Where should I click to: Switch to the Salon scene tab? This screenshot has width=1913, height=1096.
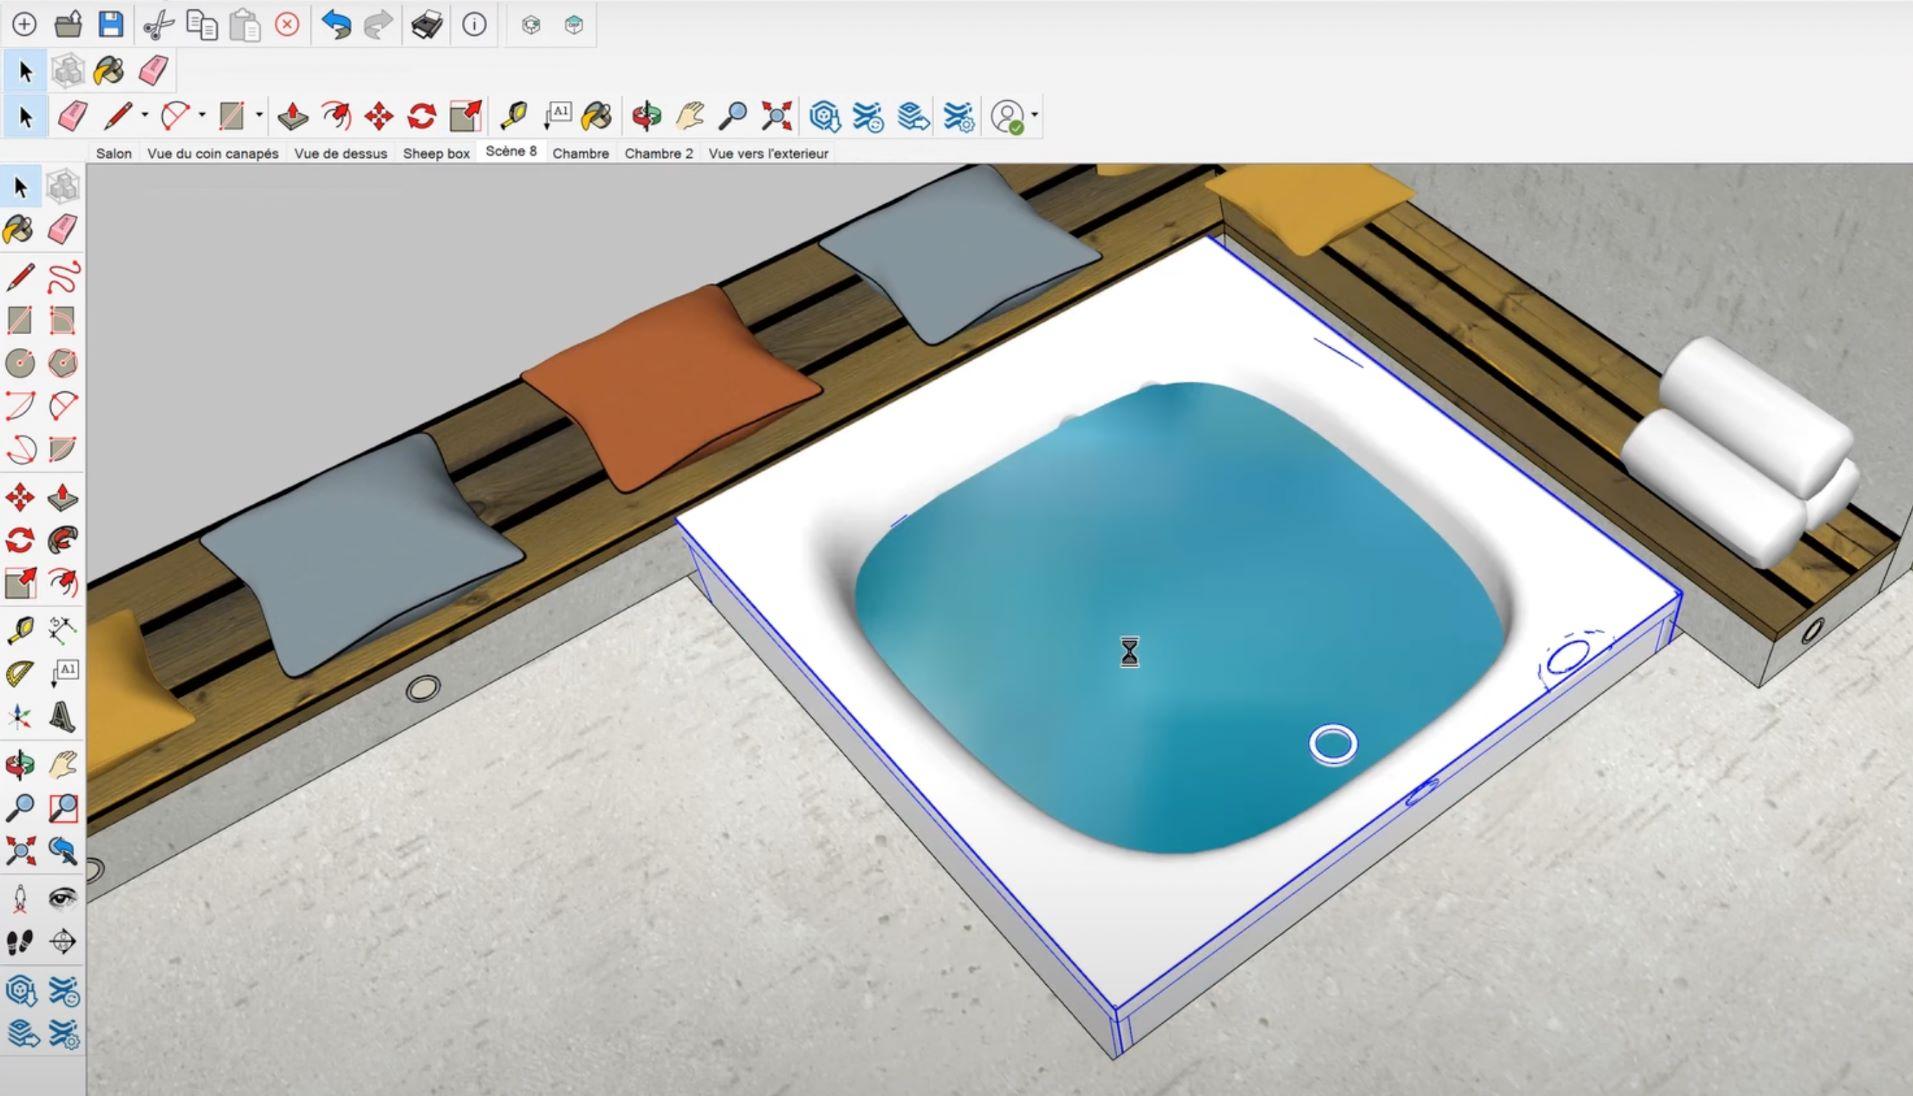[x=114, y=153]
